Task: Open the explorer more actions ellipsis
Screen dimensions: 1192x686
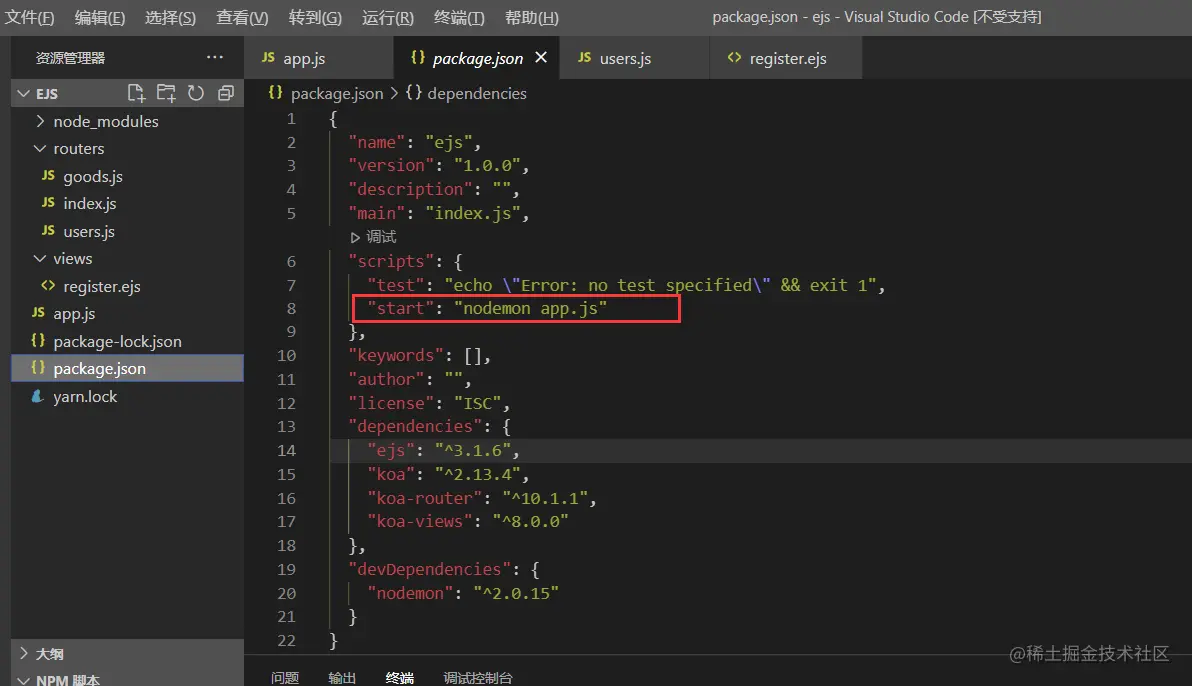Action: 215,57
